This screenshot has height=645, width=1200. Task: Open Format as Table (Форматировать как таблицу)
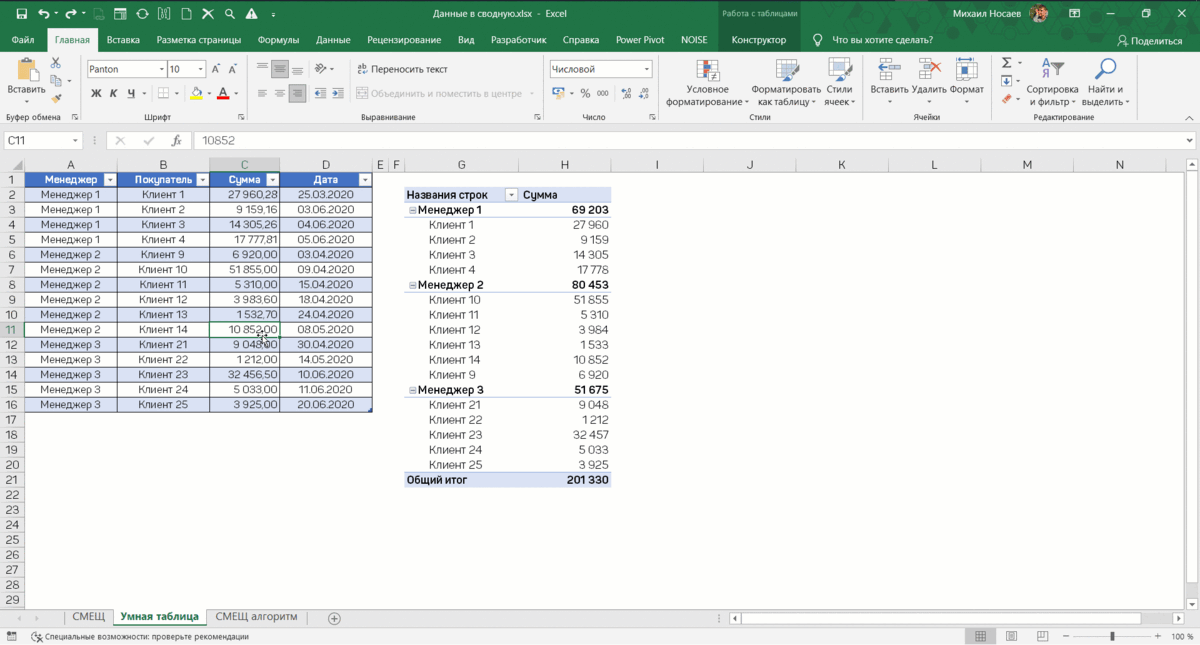coord(786,82)
